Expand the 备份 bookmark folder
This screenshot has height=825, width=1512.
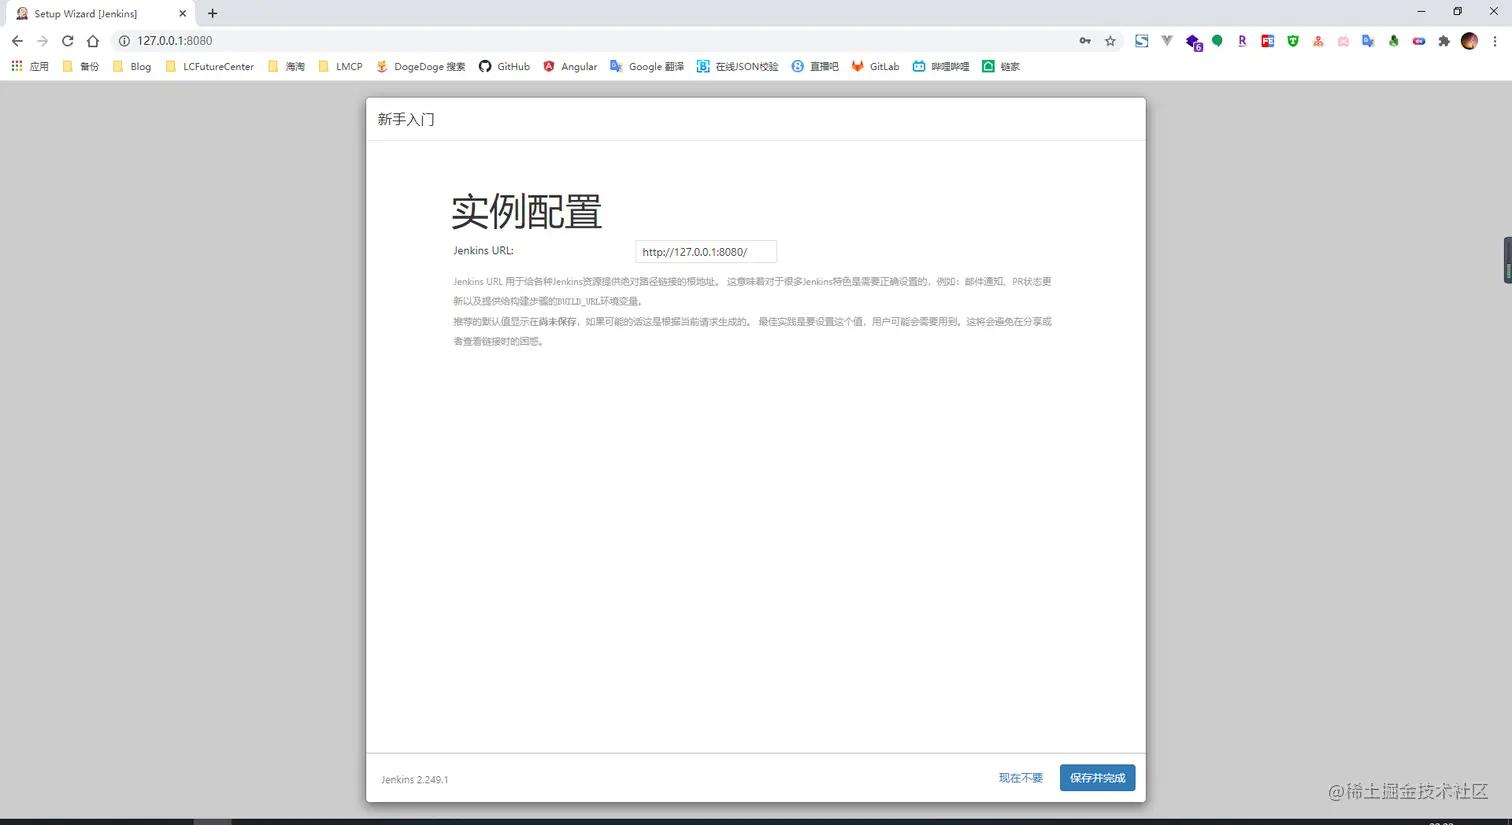click(x=81, y=66)
